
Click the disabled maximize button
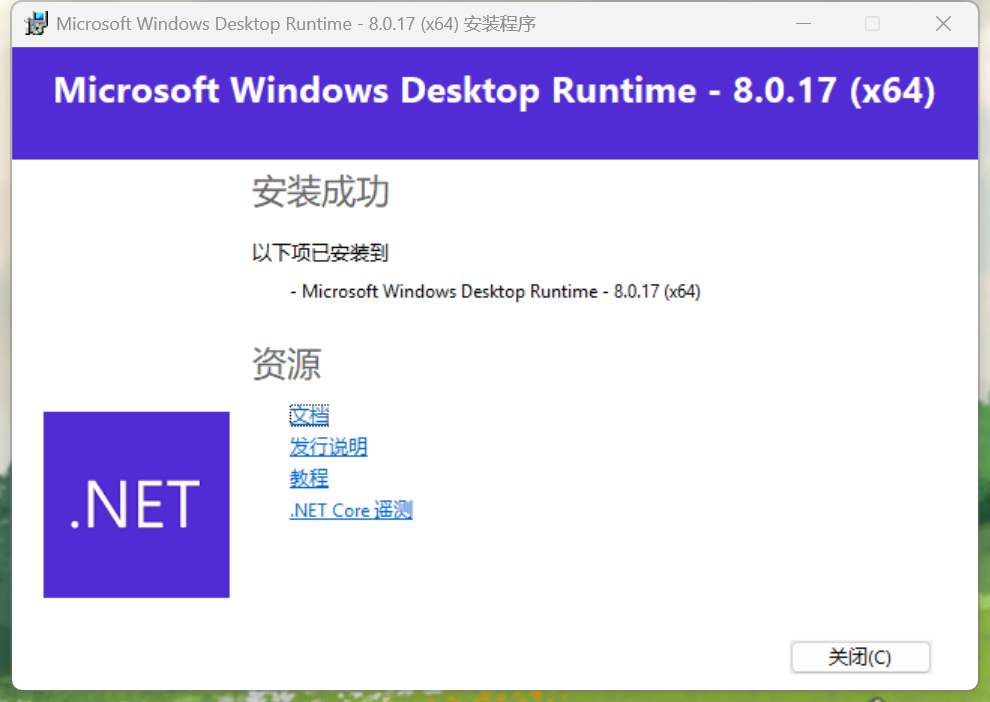coord(873,24)
